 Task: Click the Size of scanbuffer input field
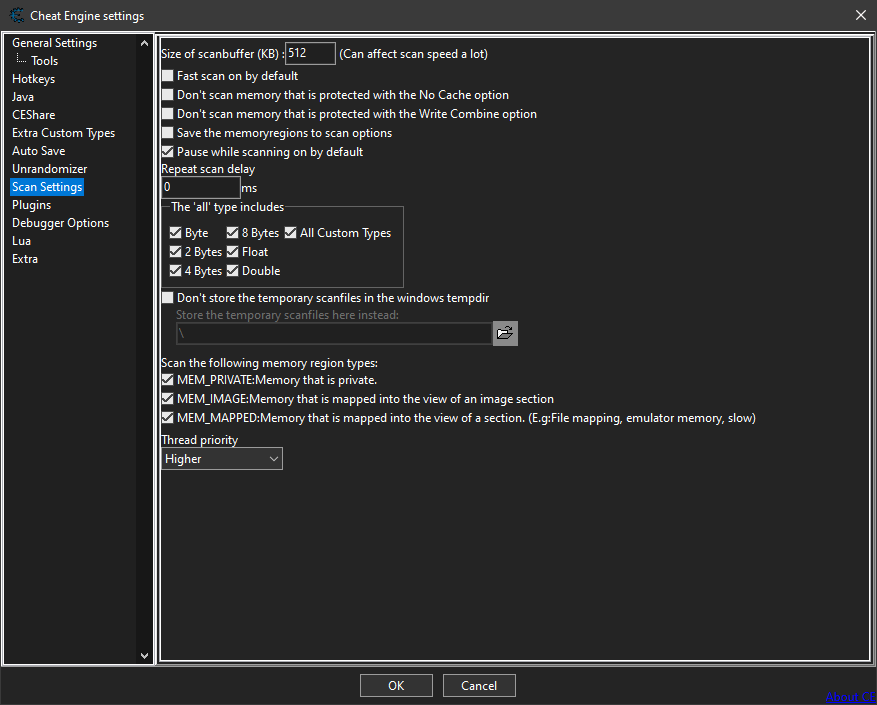point(310,54)
